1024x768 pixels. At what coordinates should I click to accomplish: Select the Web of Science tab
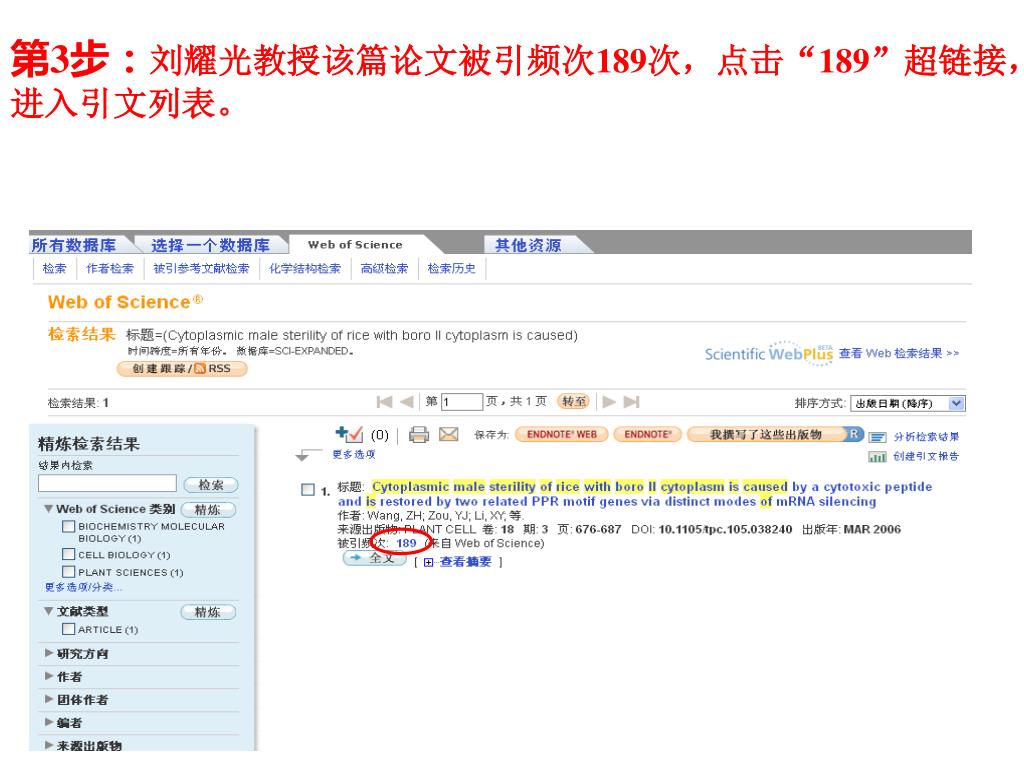click(x=355, y=245)
